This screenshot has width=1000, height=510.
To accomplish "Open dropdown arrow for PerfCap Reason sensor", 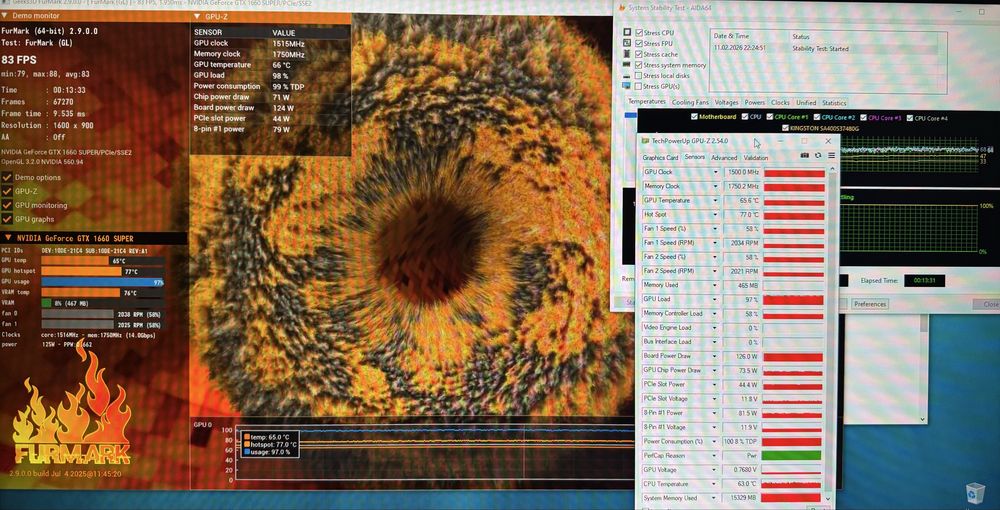I will click(x=716, y=456).
